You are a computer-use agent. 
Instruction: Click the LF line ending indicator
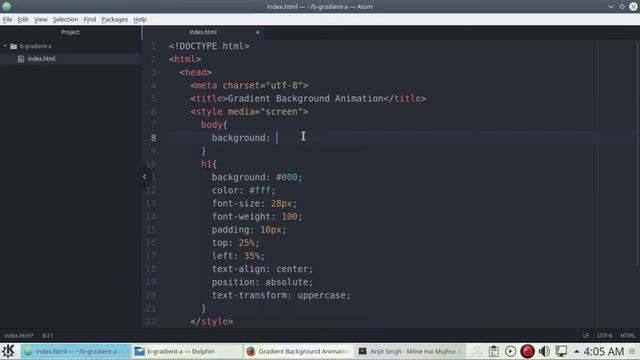tap(586, 336)
